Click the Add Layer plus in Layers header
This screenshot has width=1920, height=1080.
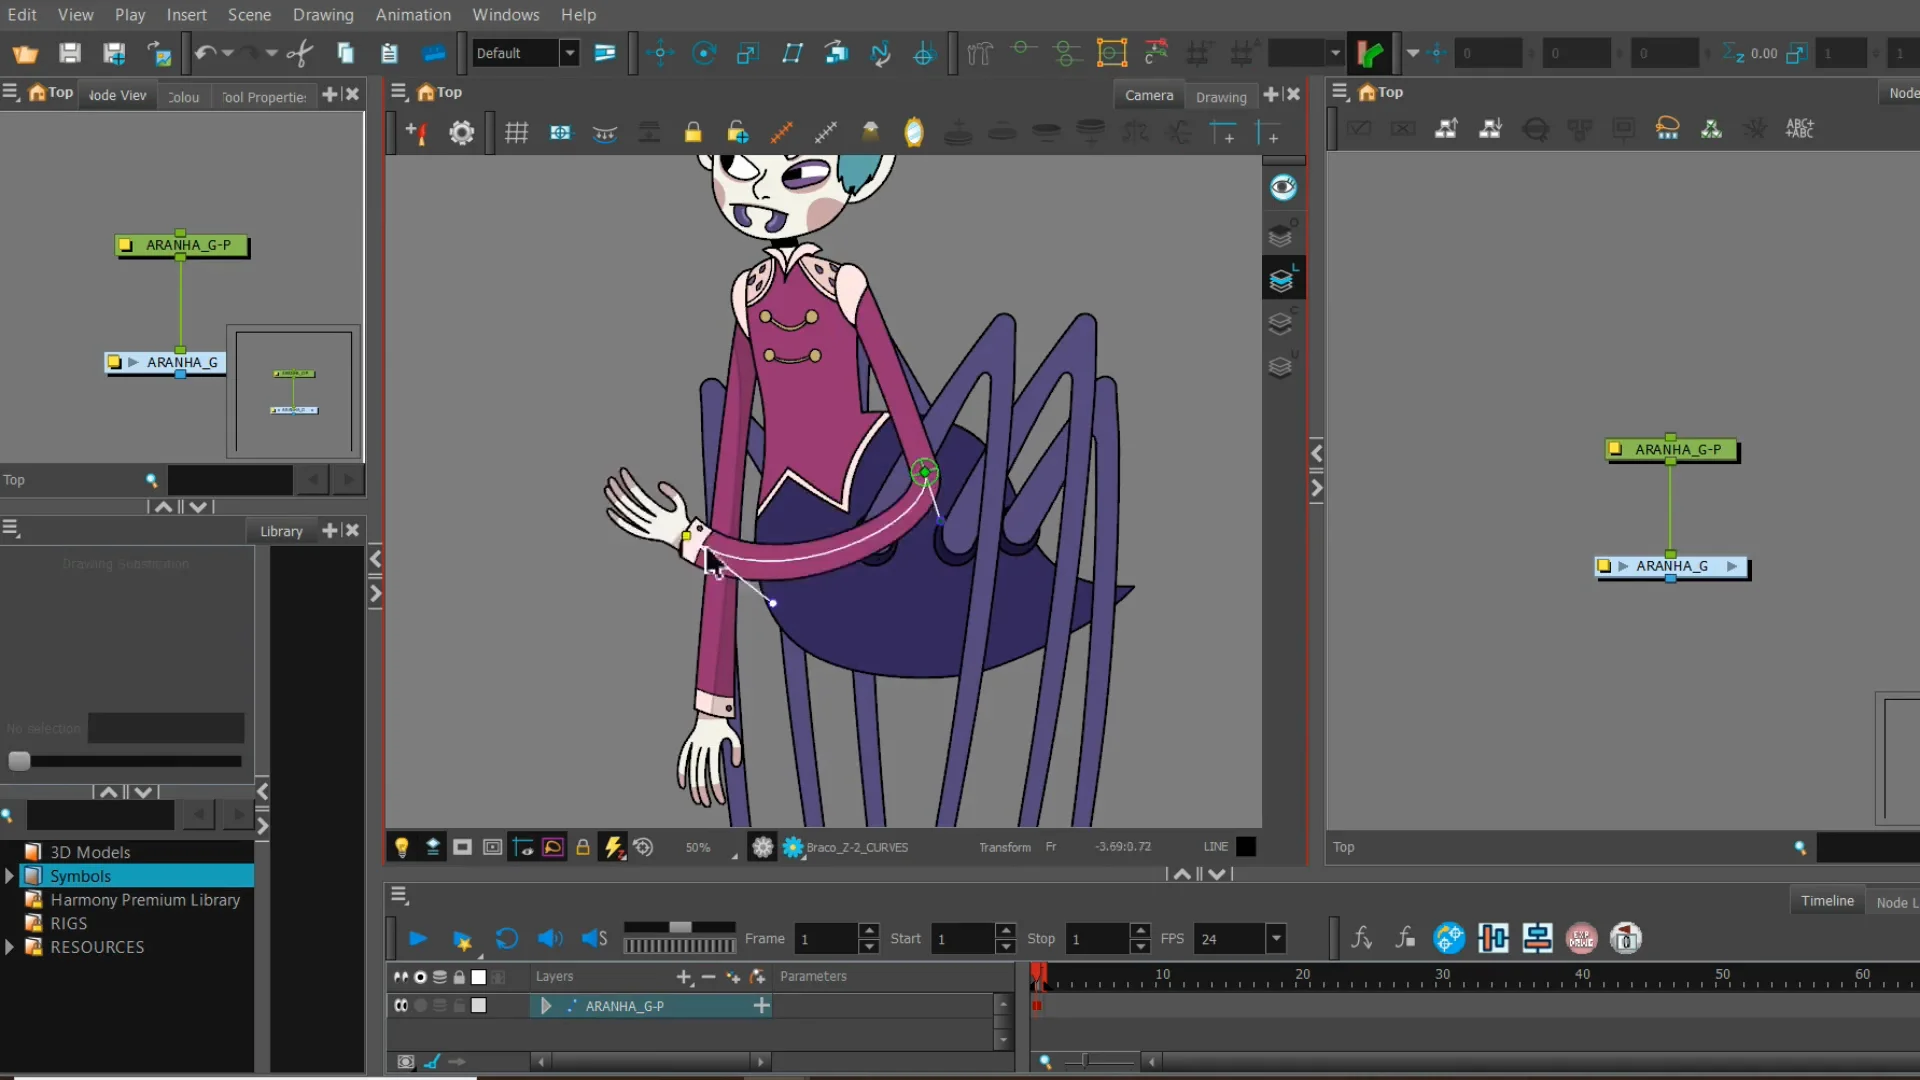(684, 977)
